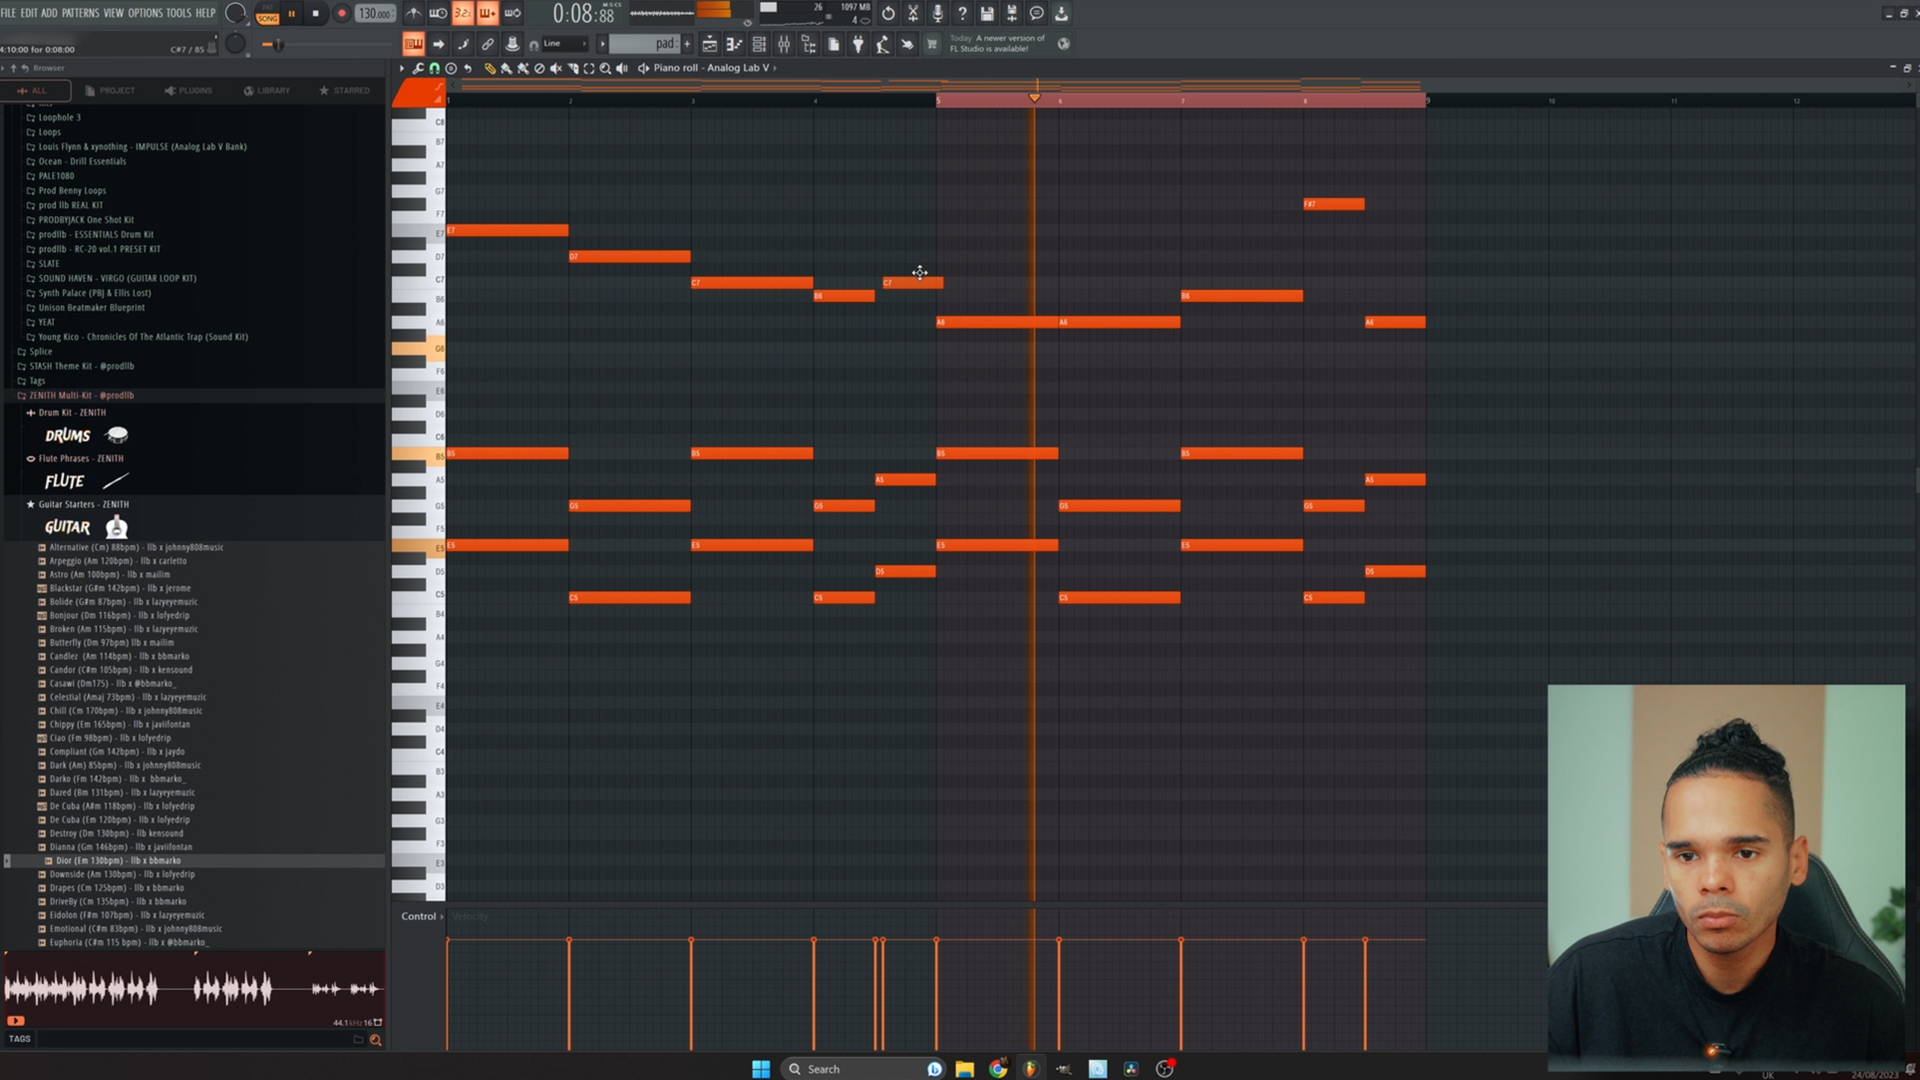
Task: Stop playback with the stop button
Action: (x=316, y=14)
